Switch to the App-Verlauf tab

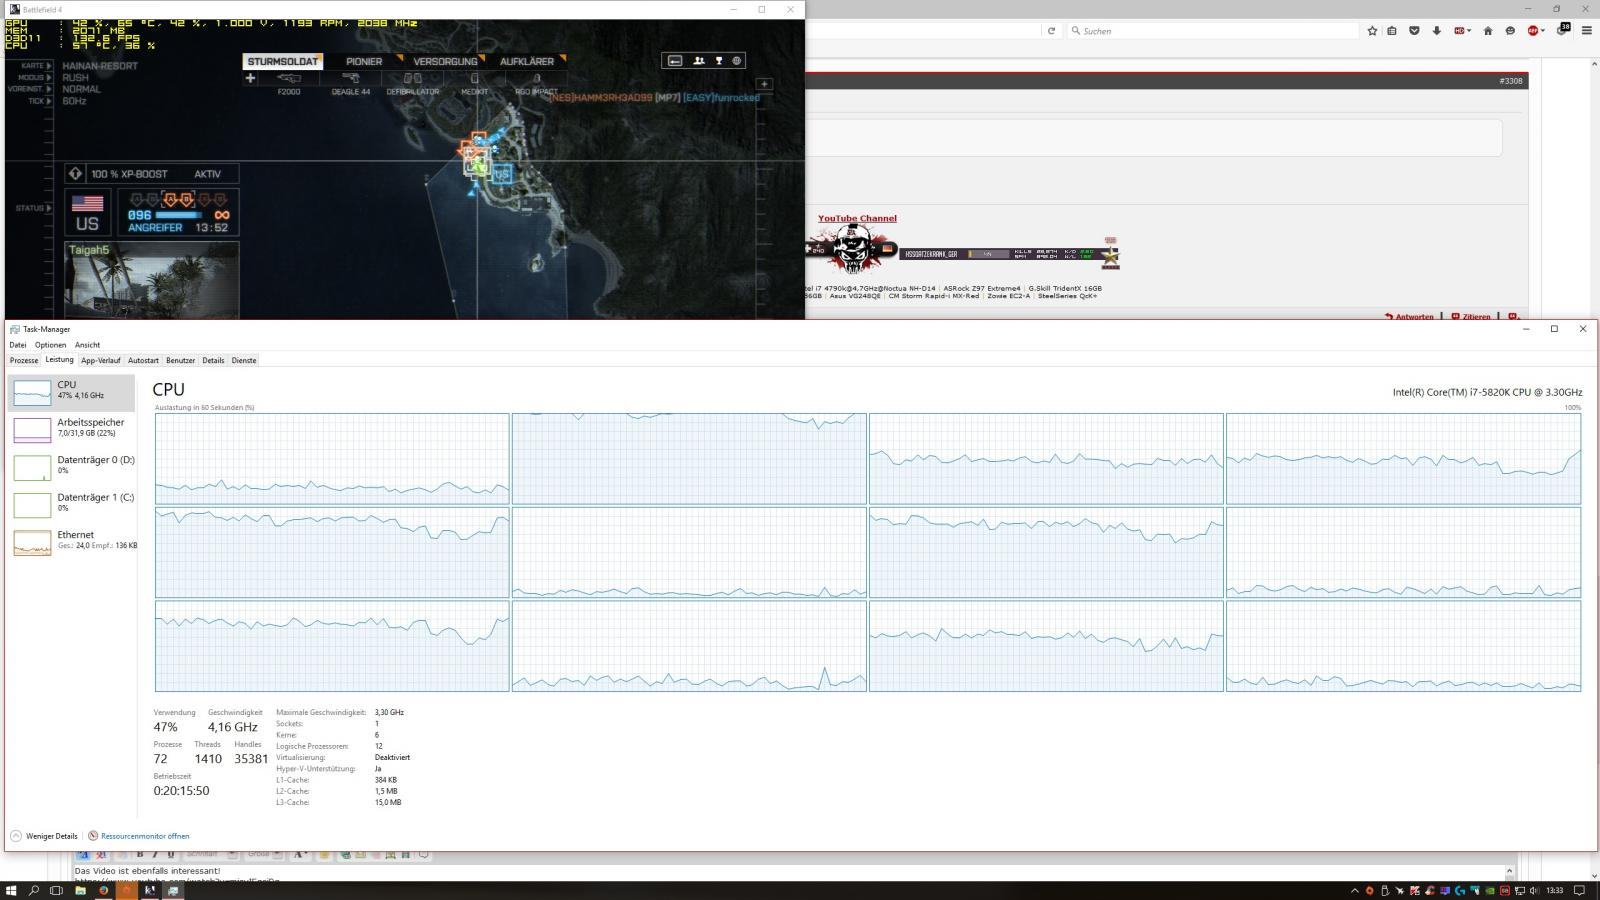pyautogui.click(x=101, y=360)
